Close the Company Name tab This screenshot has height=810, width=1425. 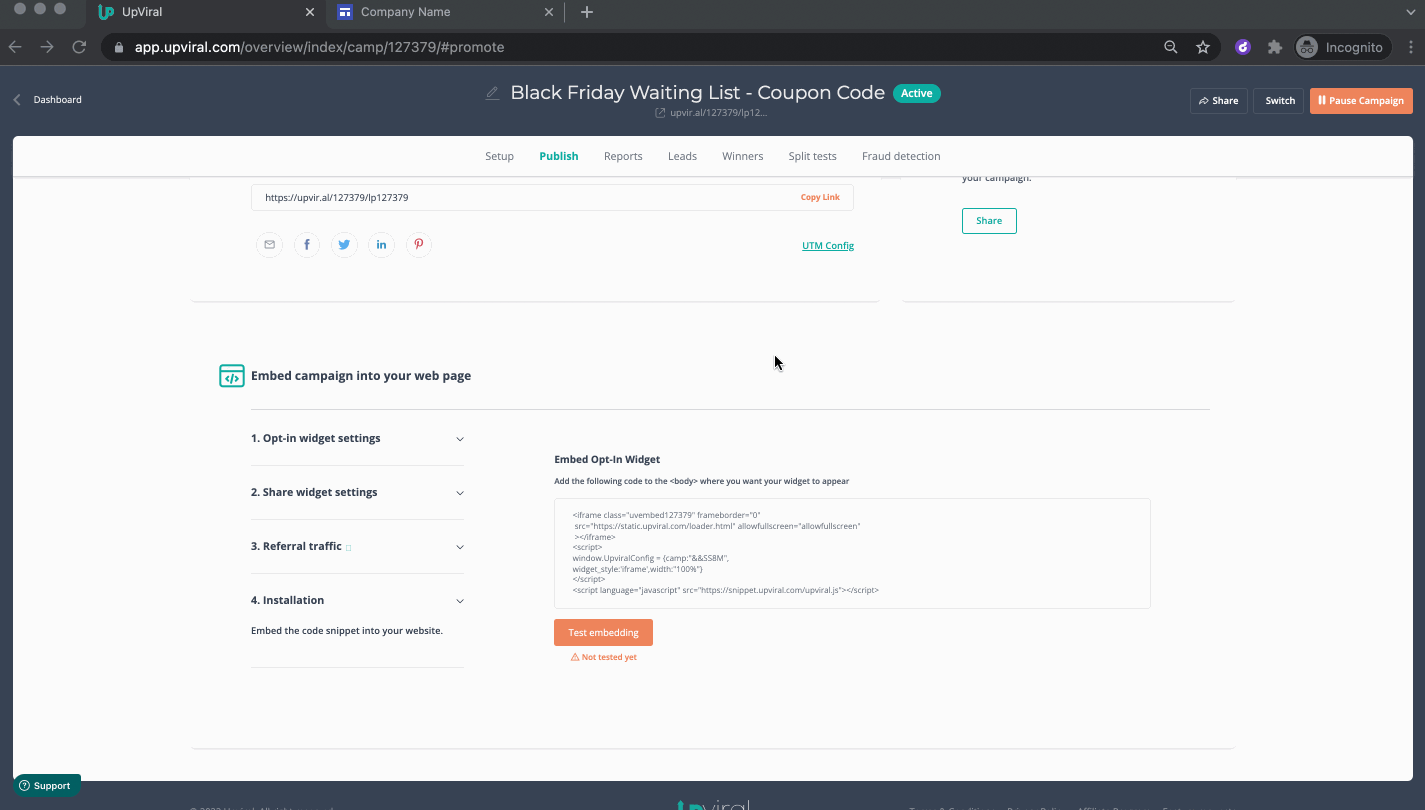549,12
